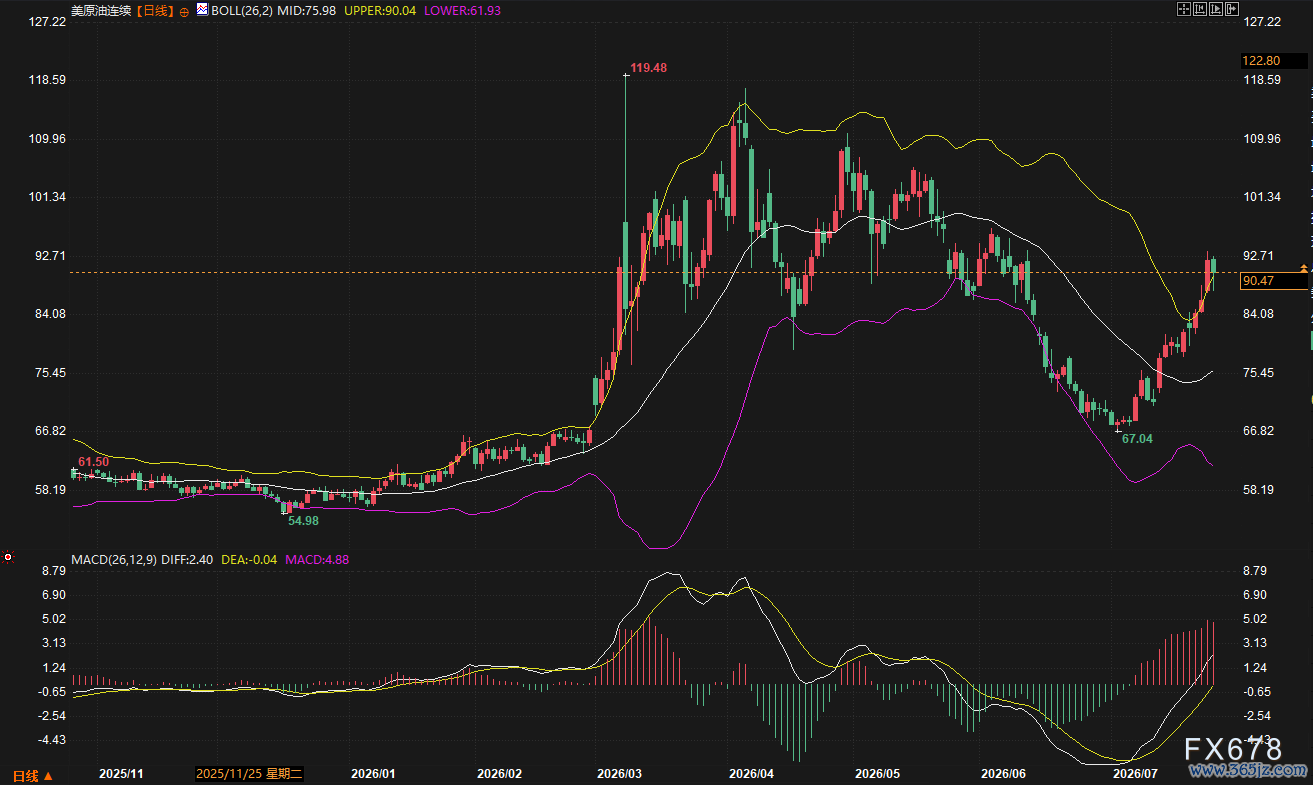1313x785 pixels.
Task: Click the 67.04 low price label
Action: tap(1137, 438)
